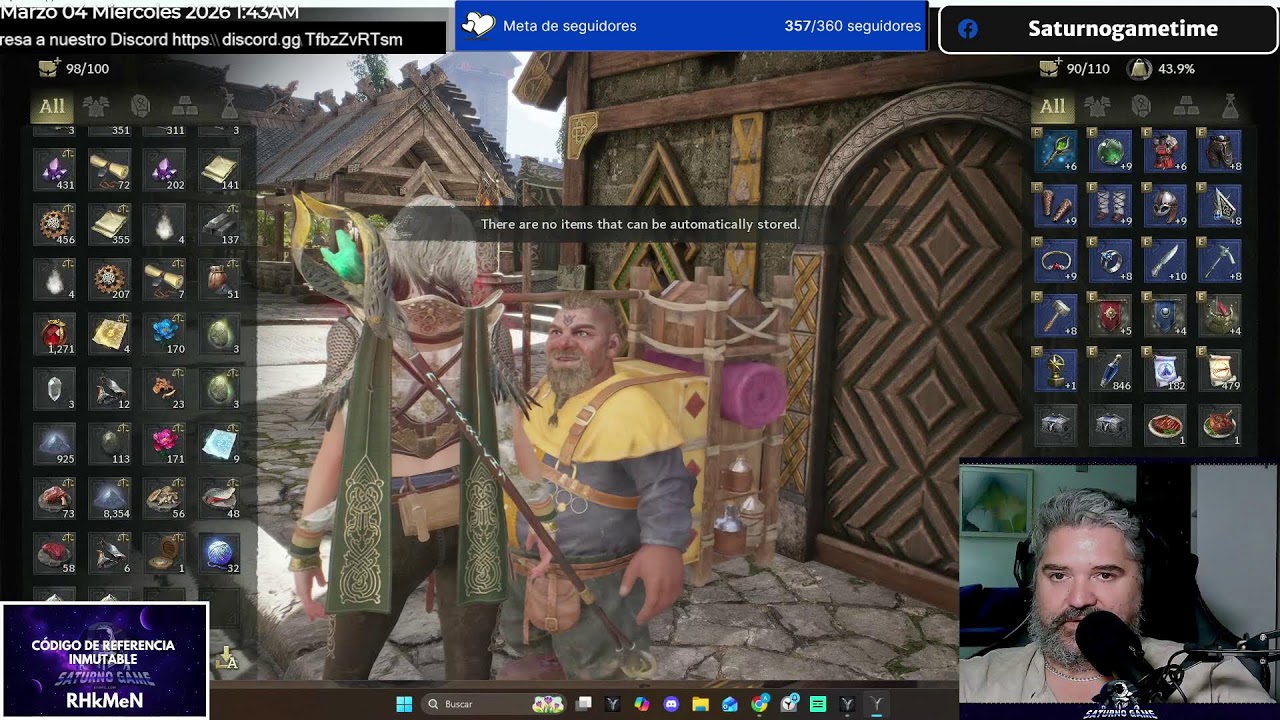1280x720 pixels.
Task: Select the blue scroll stack of 182
Action: click(1165, 370)
